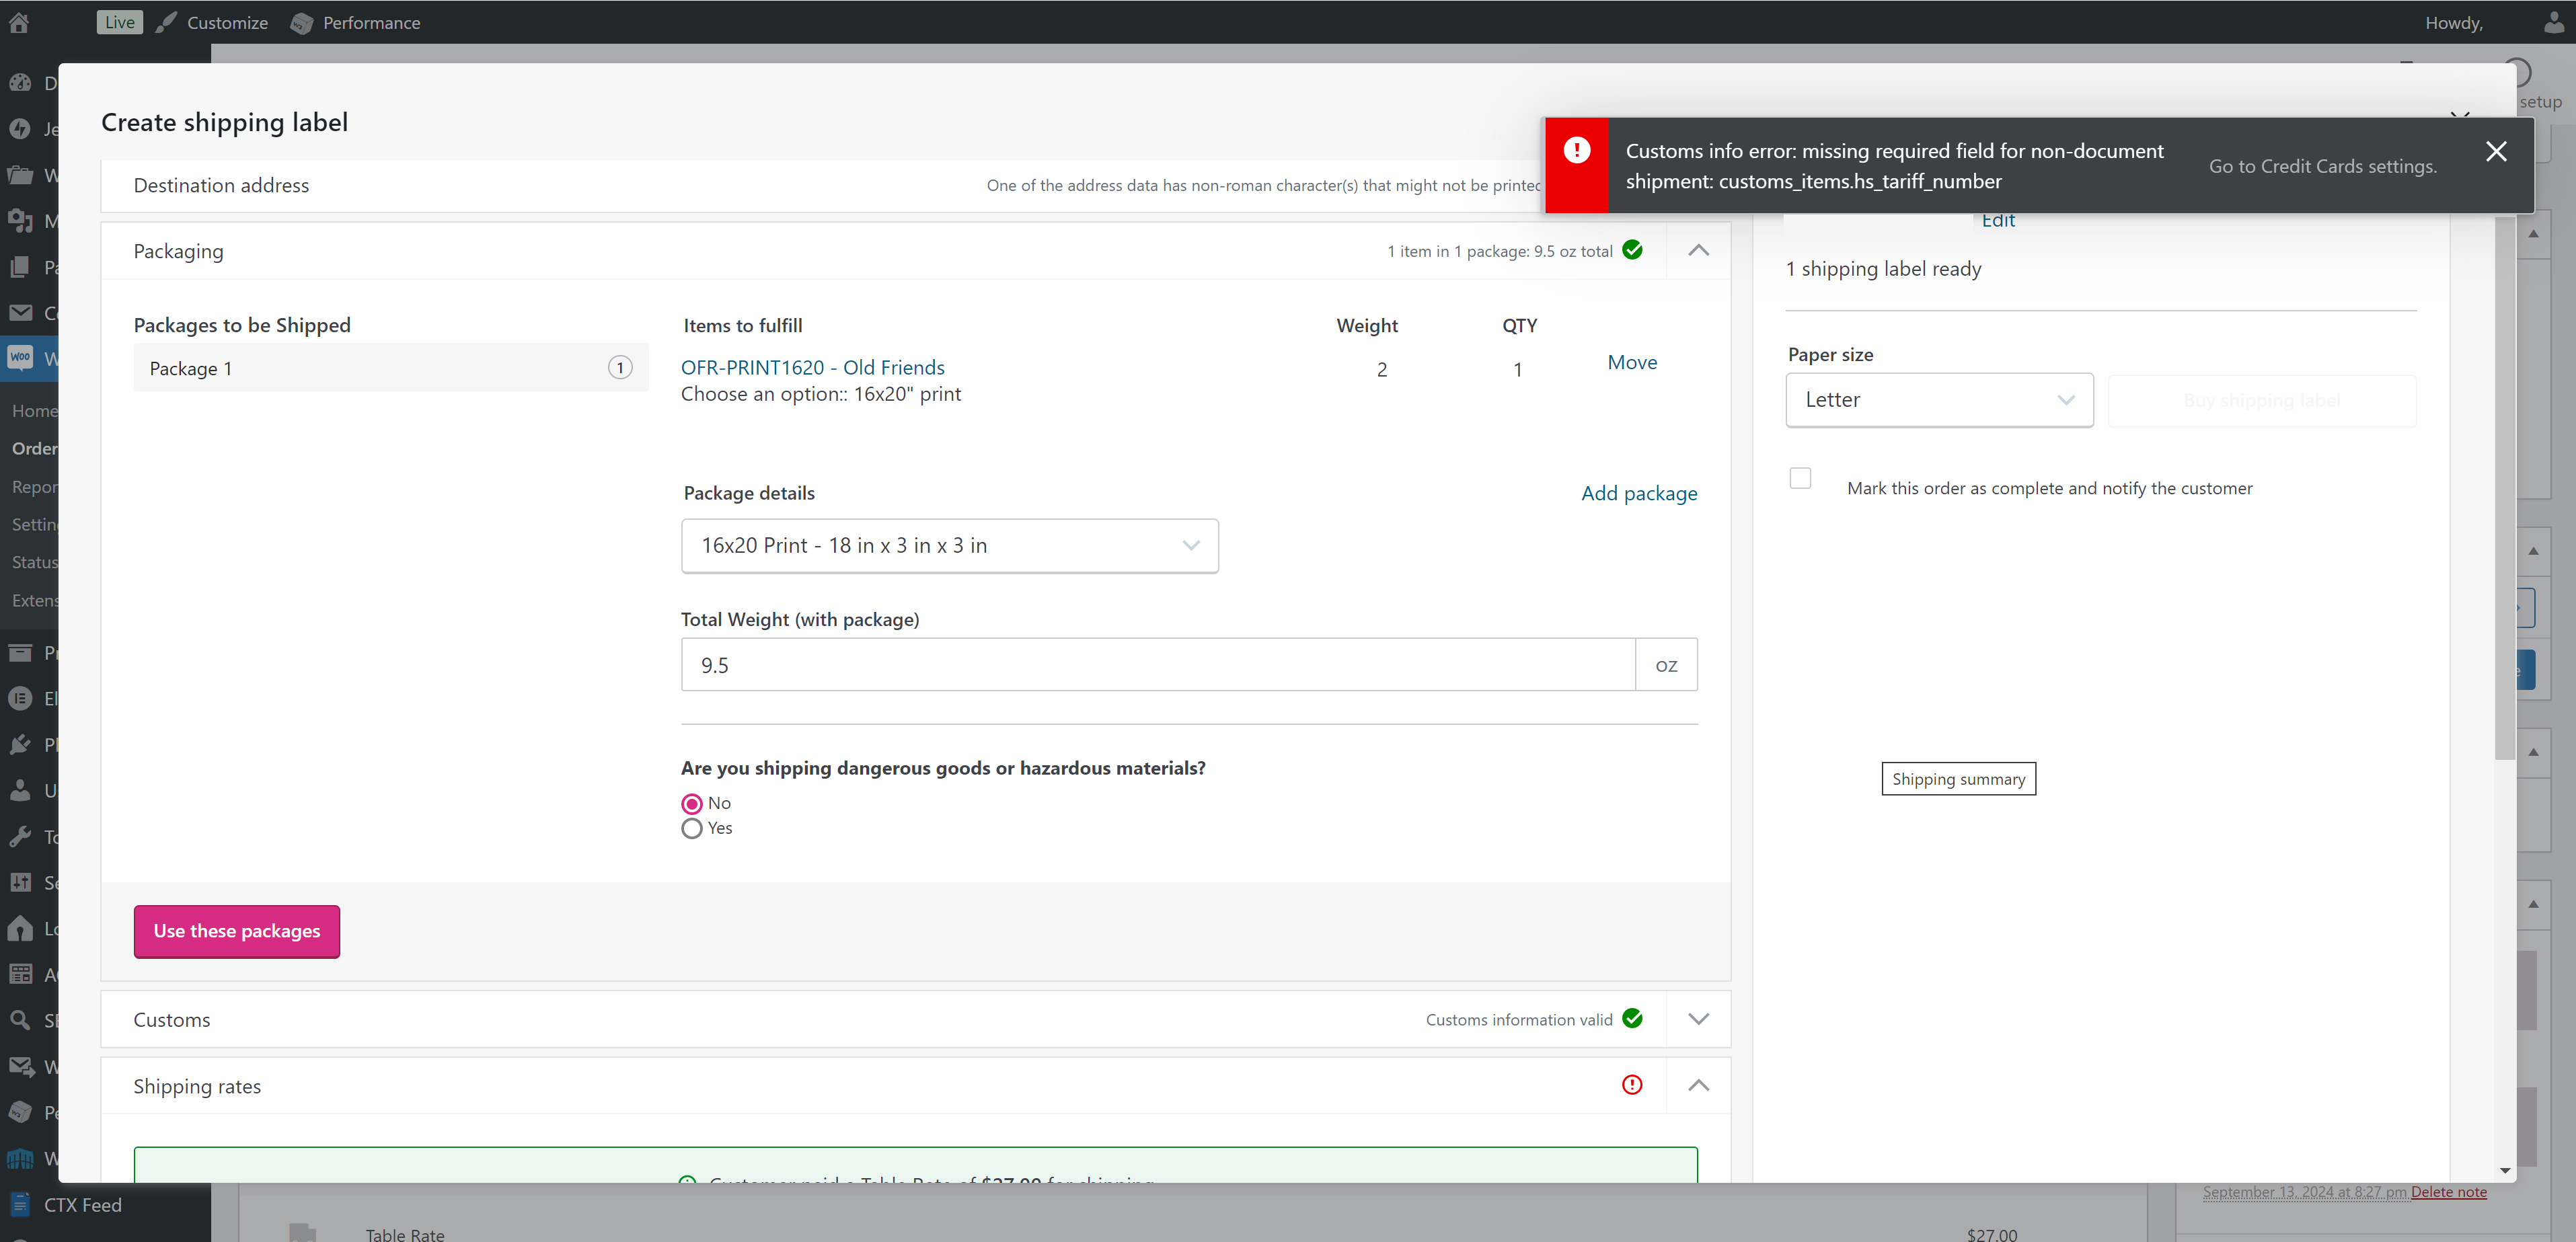Viewport: 2576px width, 1242px height.
Task: Click the mail-forward envelope sidebar icon
Action: [20, 1067]
